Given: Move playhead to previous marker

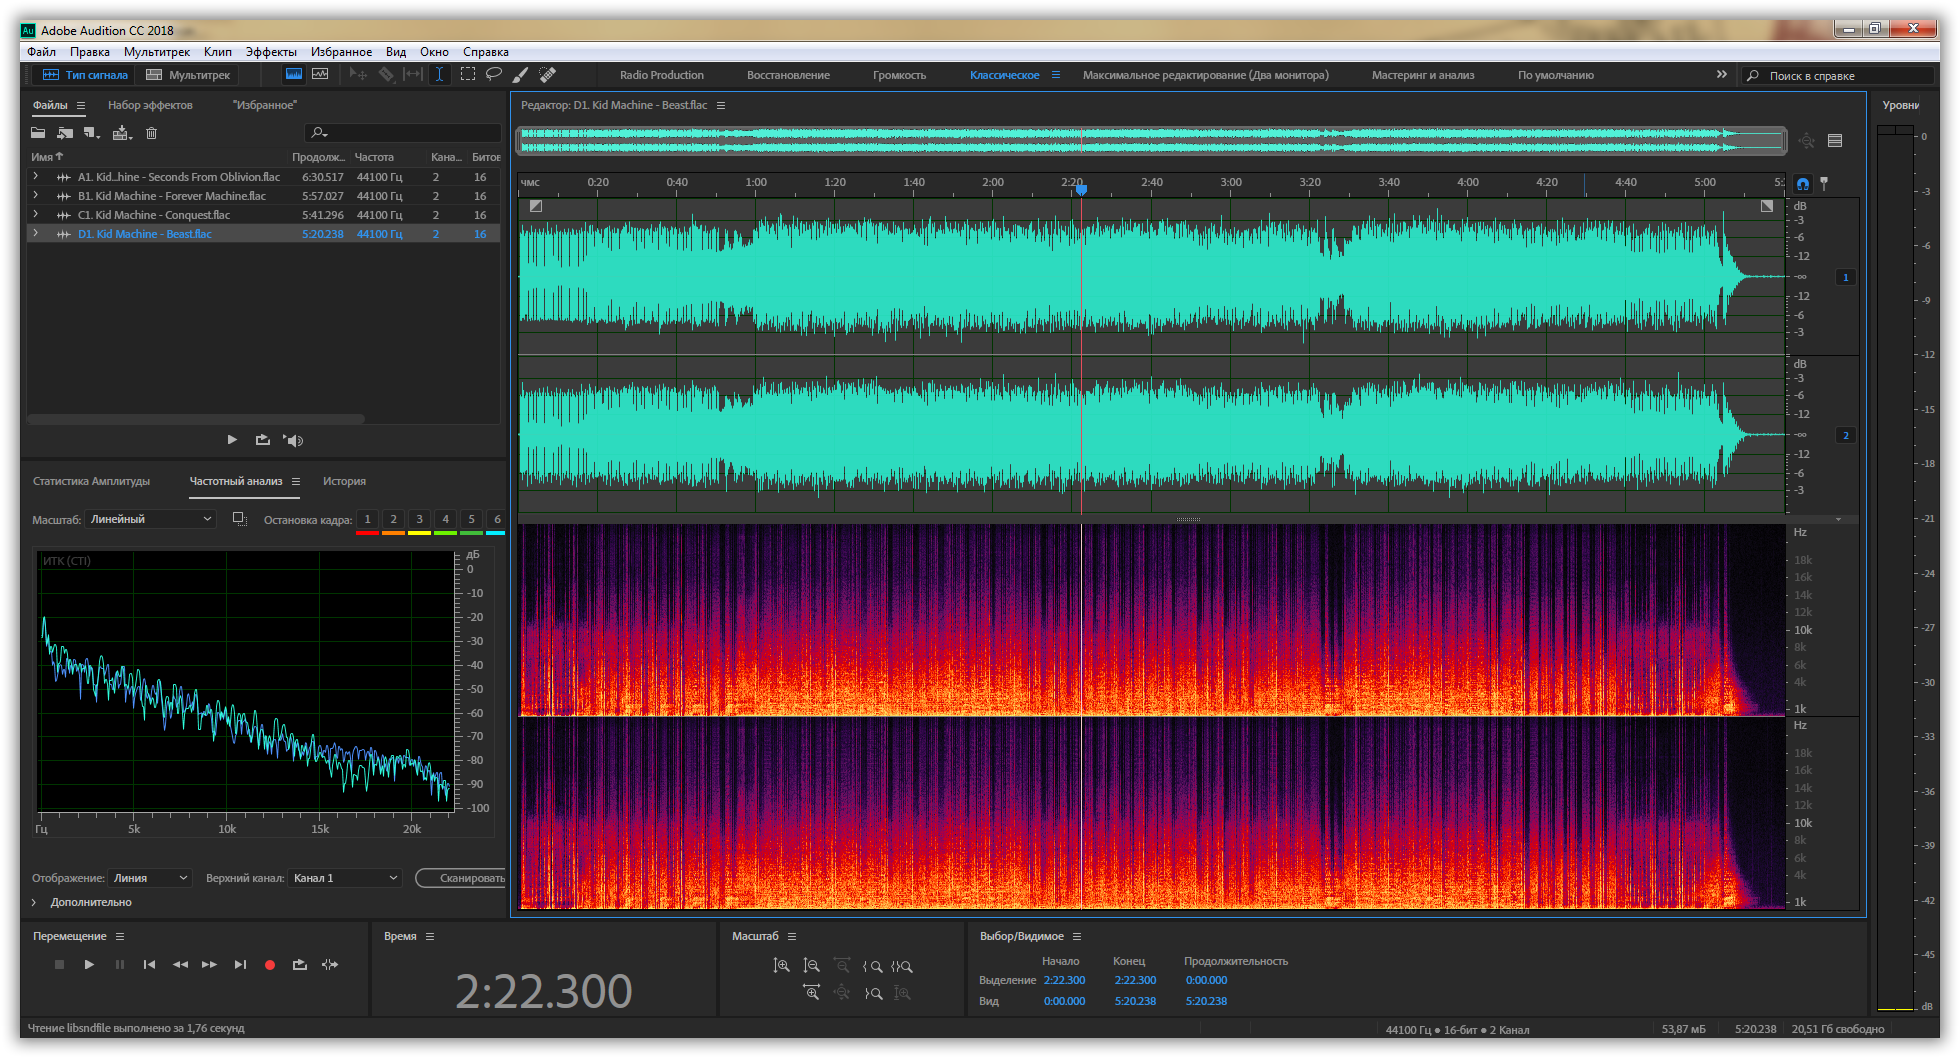Looking at the screenshot, I should 149,965.
